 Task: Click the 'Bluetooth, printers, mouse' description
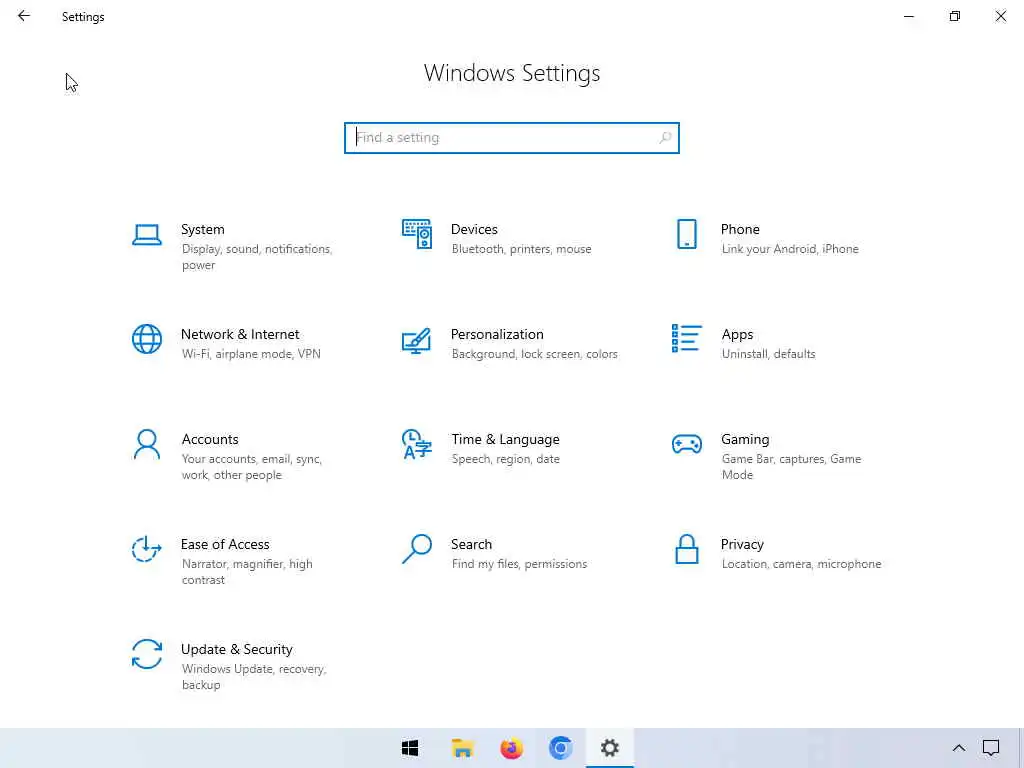[521, 249]
